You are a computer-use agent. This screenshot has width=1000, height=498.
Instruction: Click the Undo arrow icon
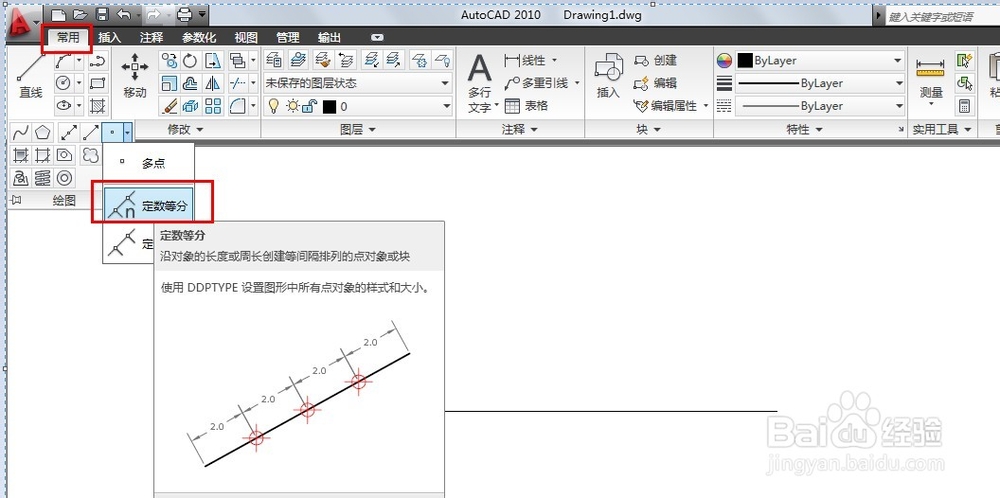click(124, 14)
